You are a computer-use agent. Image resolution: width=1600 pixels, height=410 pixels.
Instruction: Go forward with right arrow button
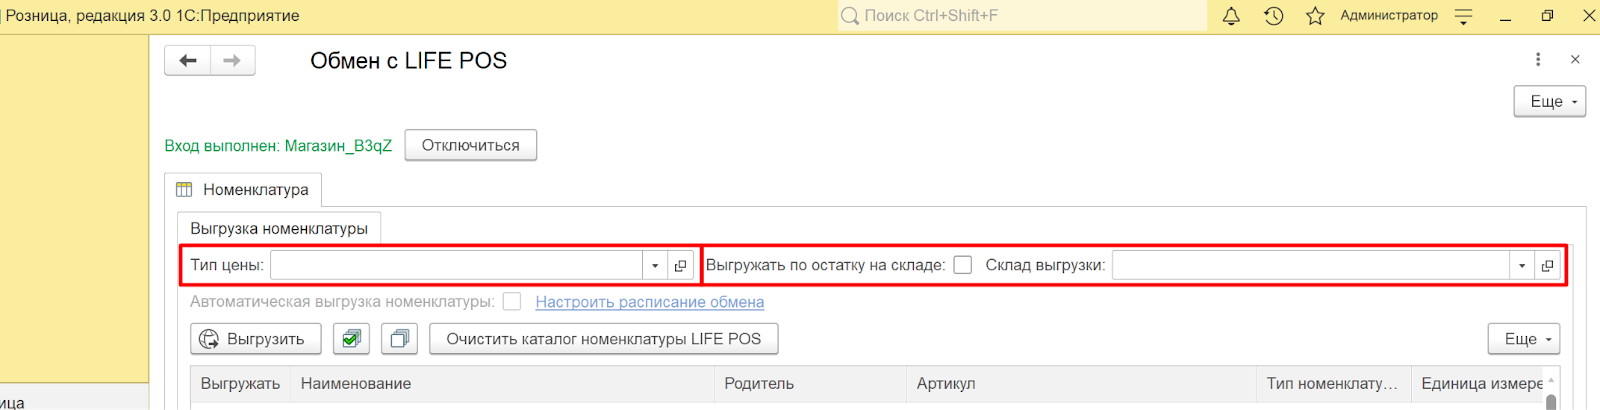click(x=232, y=61)
